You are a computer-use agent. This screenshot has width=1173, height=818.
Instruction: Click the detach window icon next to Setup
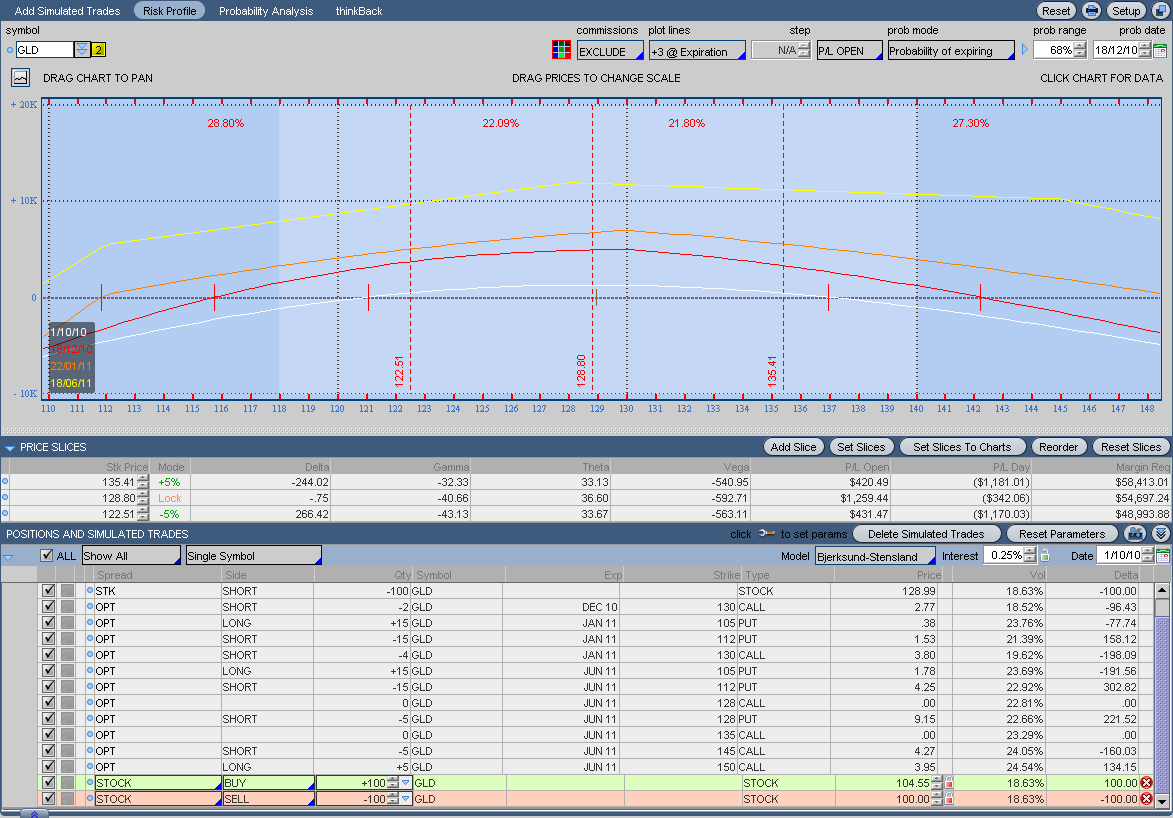pyautogui.click(x=1160, y=11)
